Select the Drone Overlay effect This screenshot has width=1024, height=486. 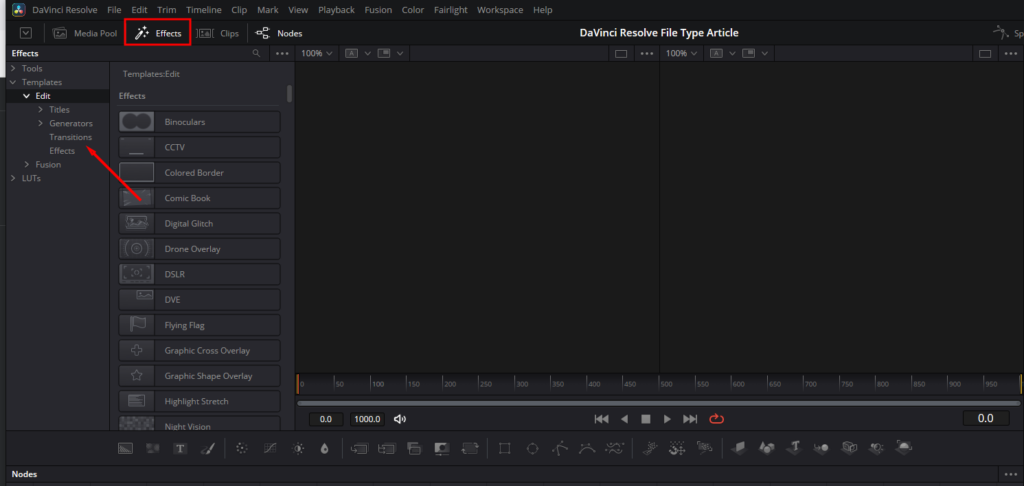(199, 249)
